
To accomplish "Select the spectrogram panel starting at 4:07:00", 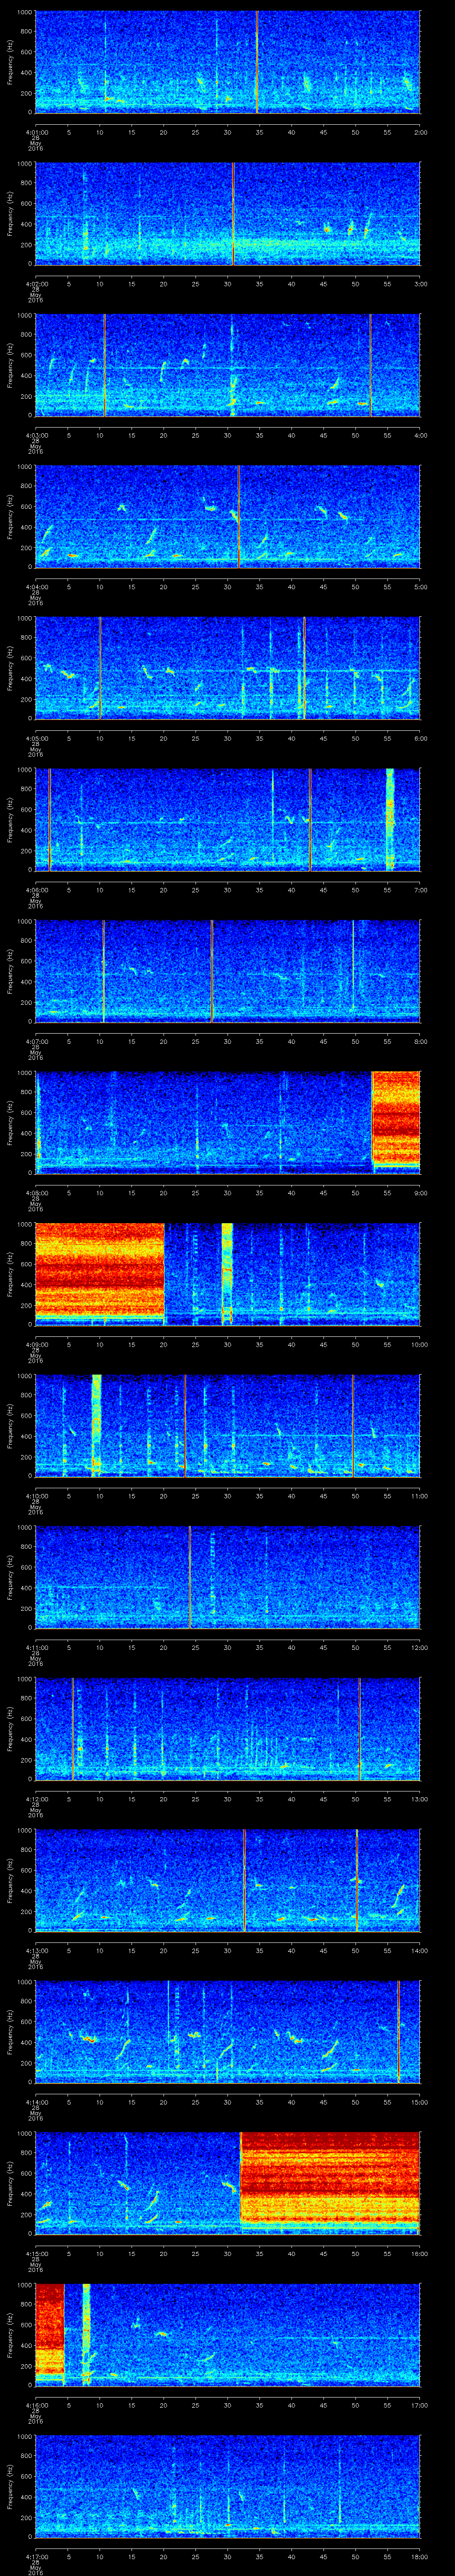I will pyautogui.click(x=227, y=971).
